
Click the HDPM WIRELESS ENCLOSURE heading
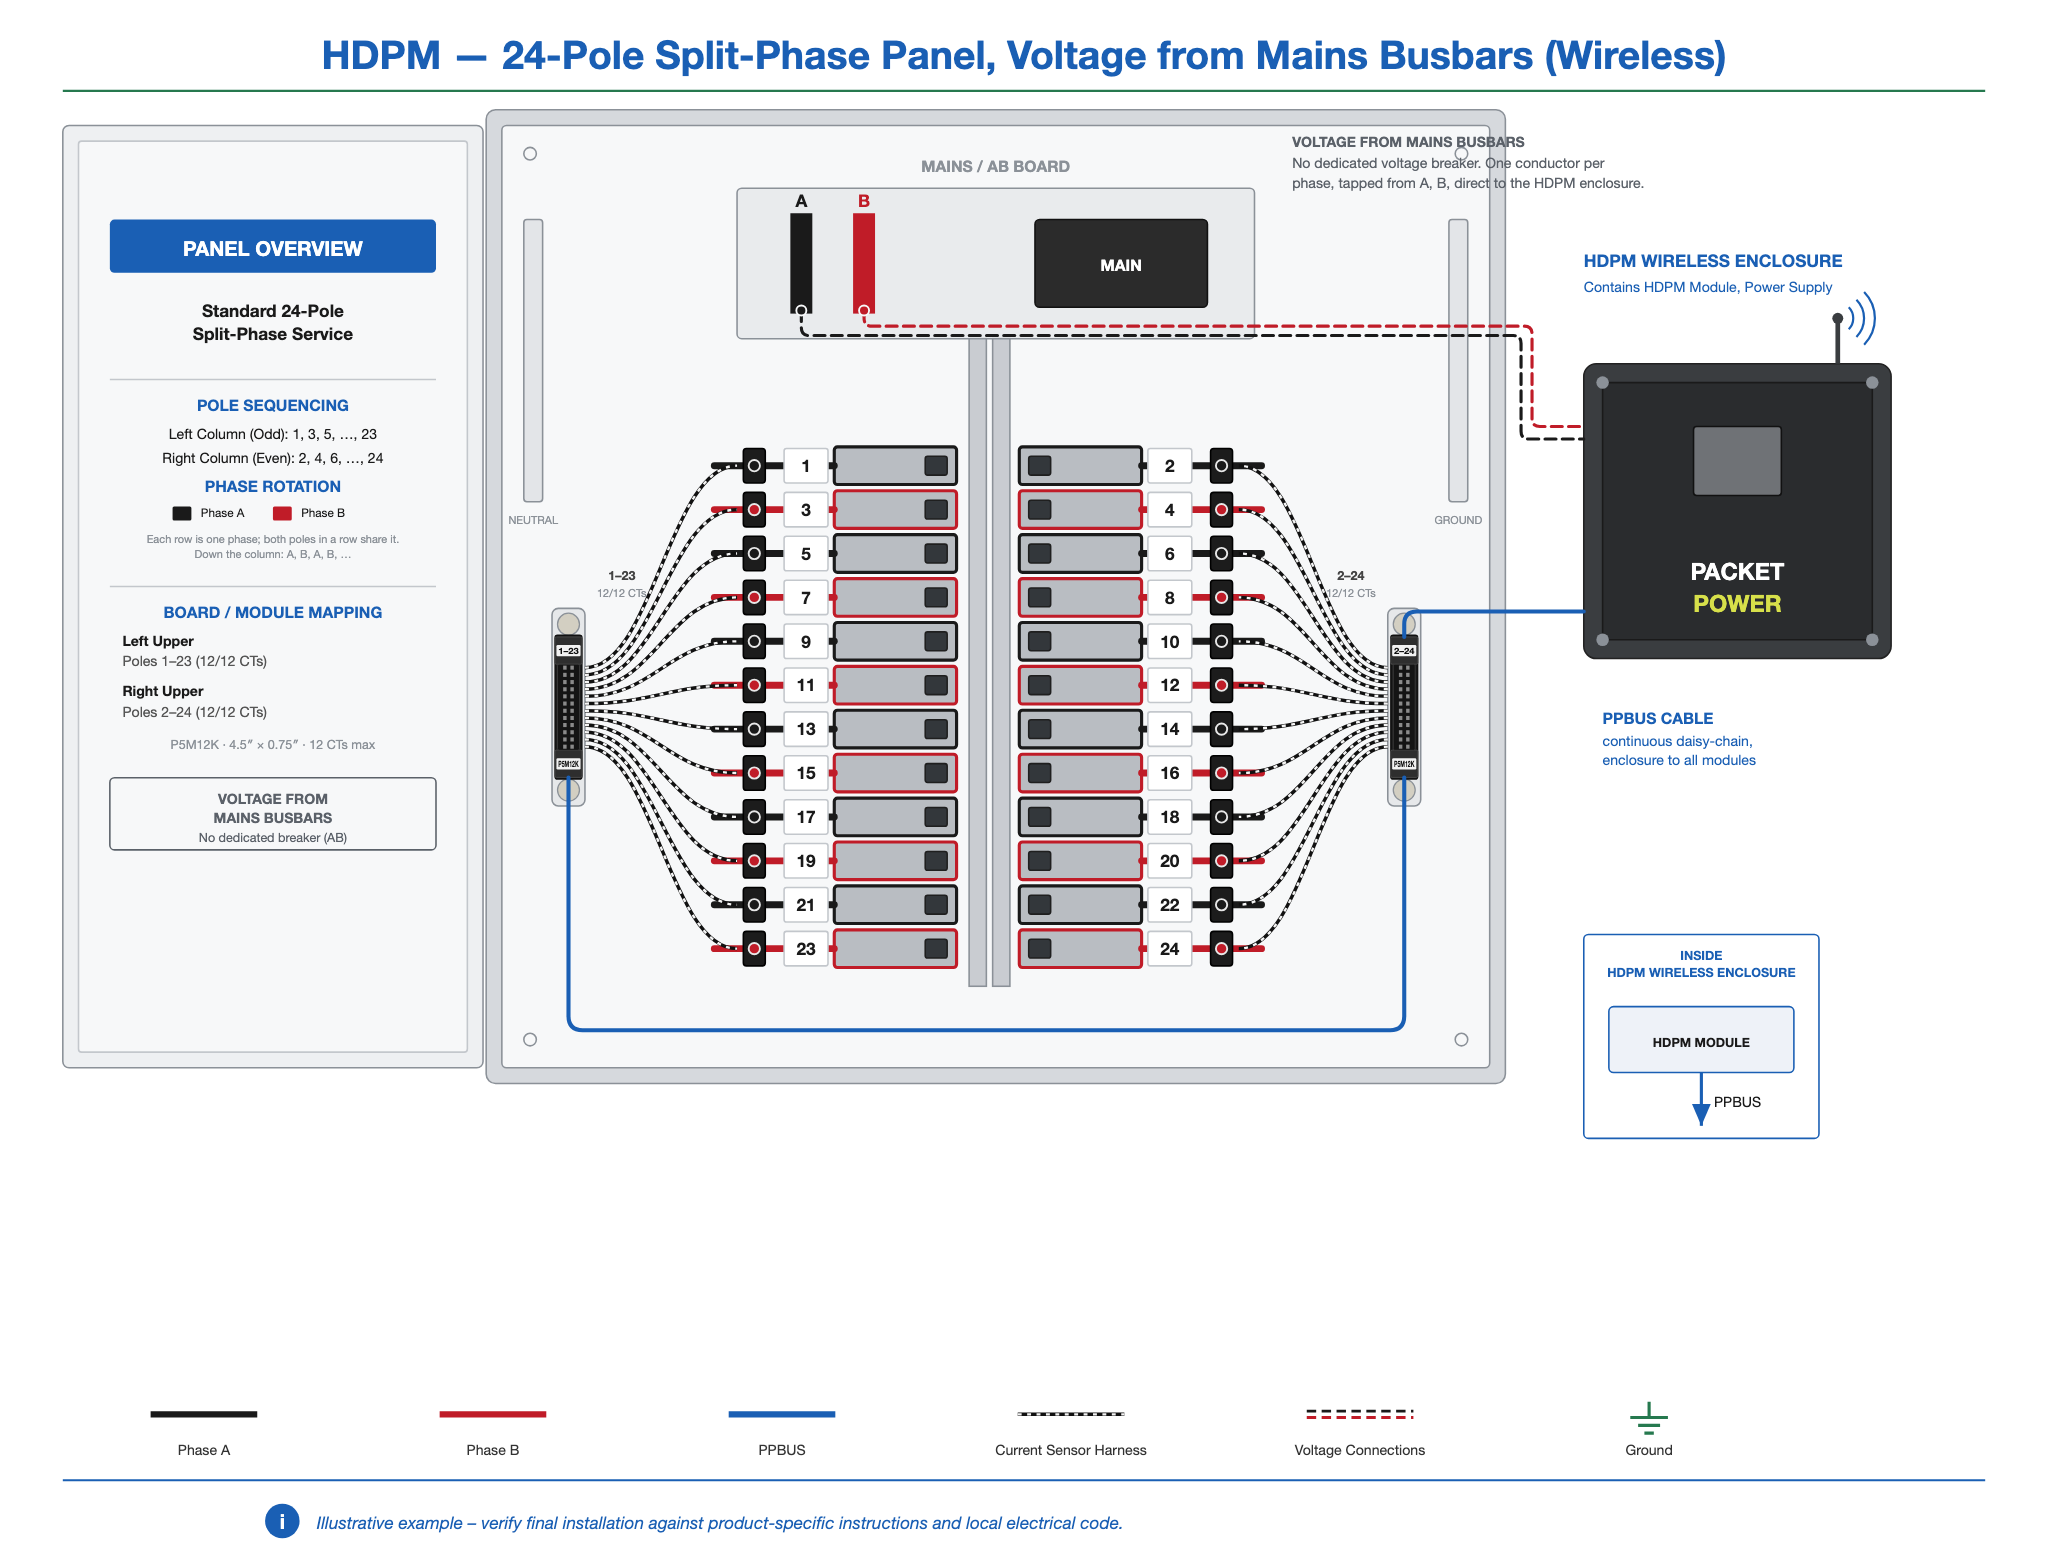click(1712, 261)
